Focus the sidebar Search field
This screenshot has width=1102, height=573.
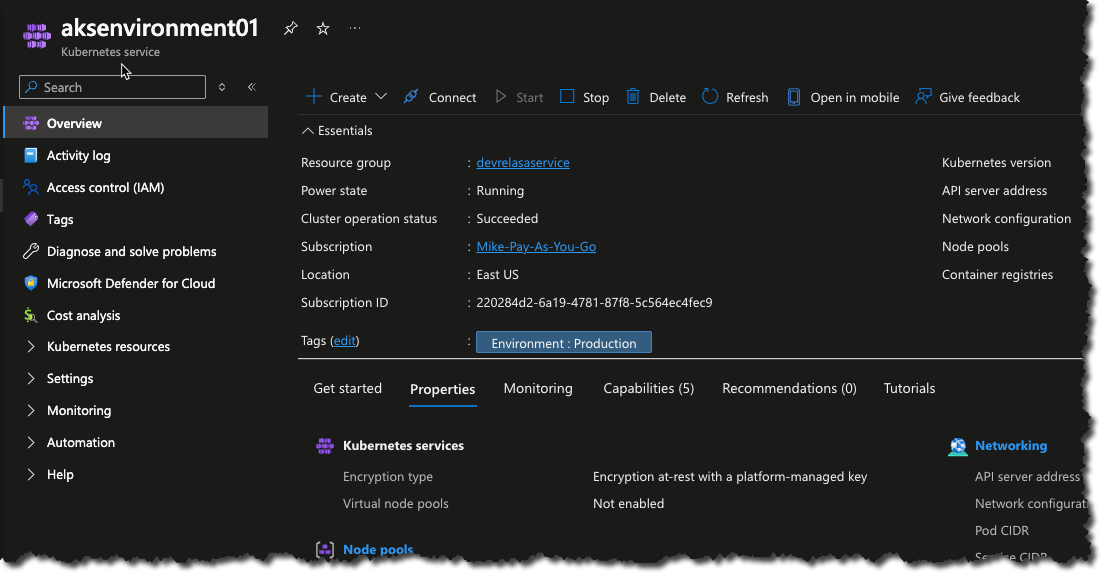(x=112, y=87)
